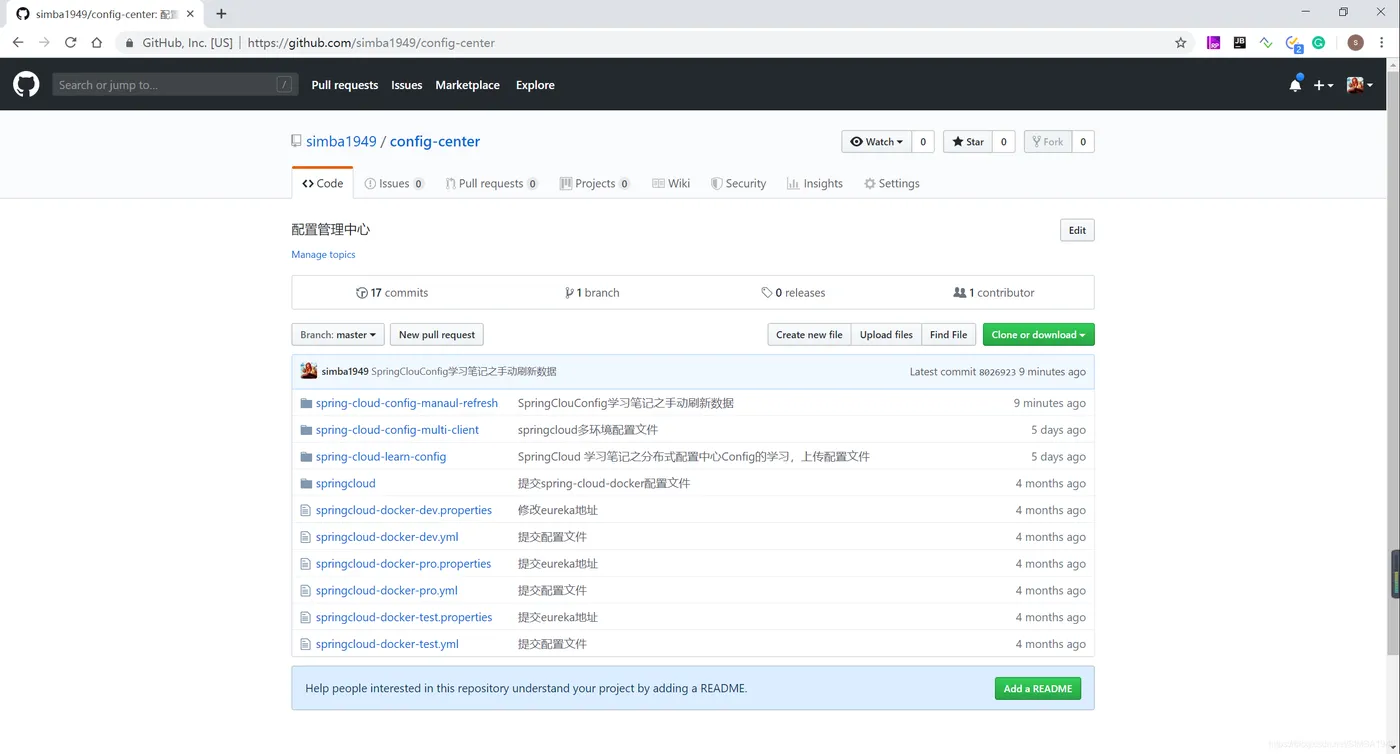This screenshot has height=754, width=1400.
Task: Open Marketplace in top navigation
Action: point(467,85)
